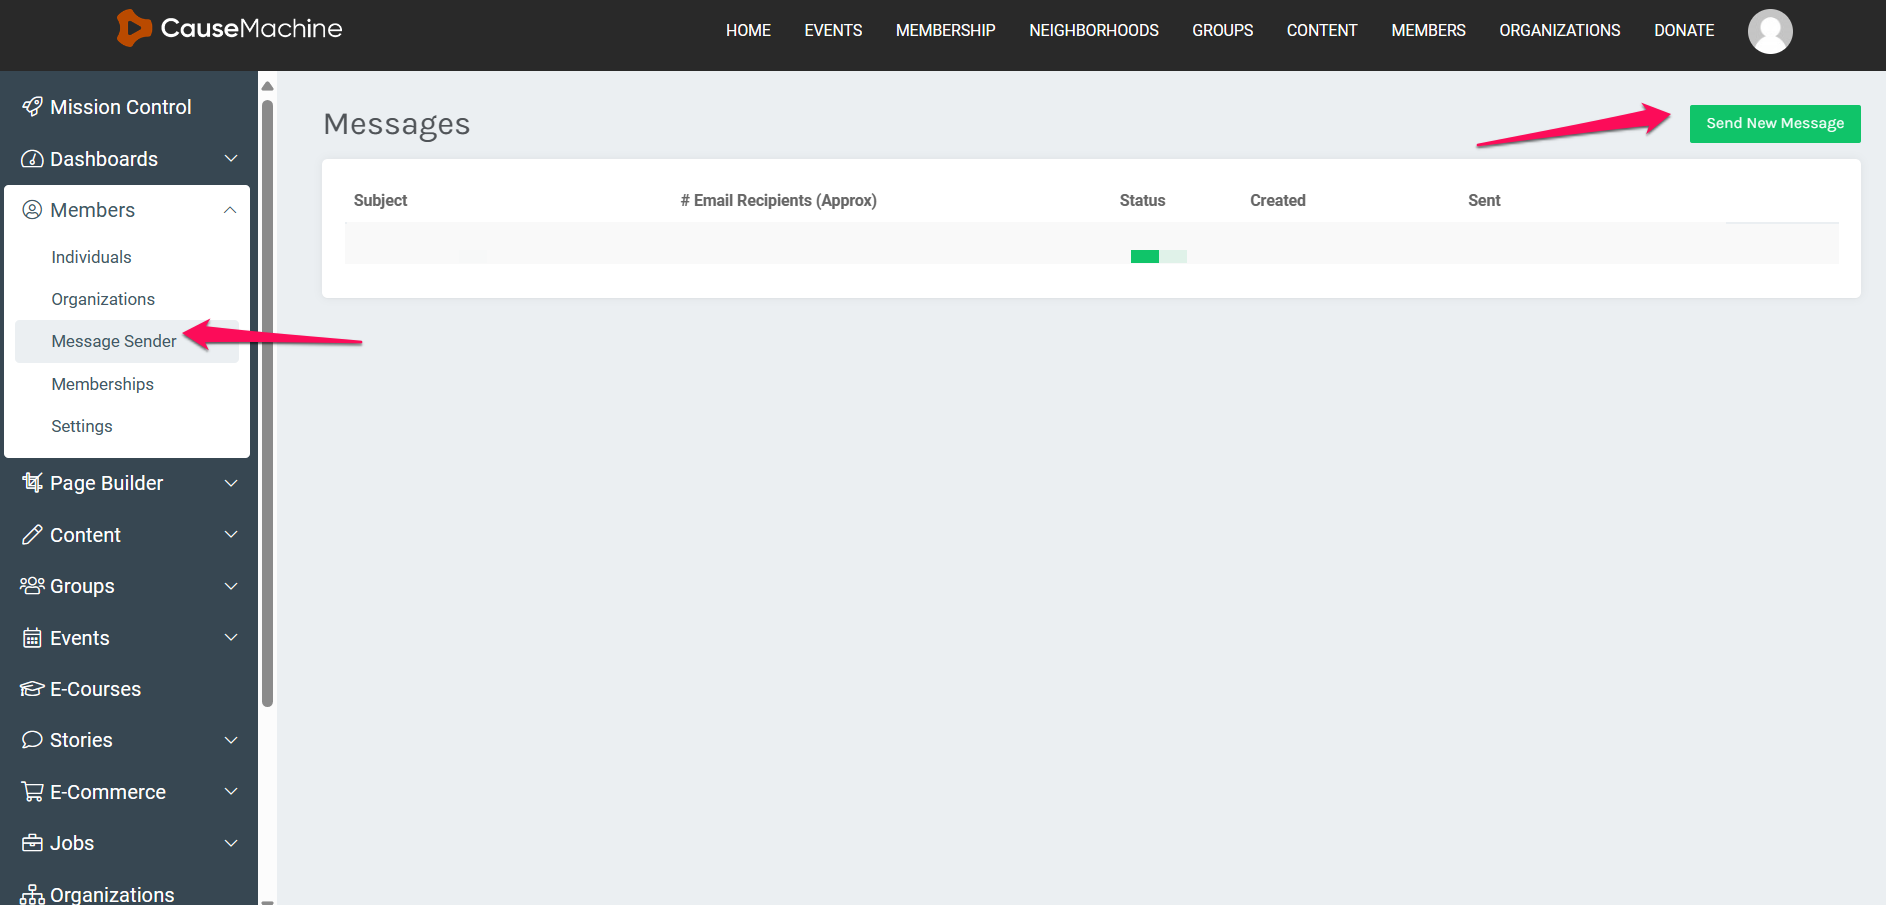Click the Dashboards gauge icon

pos(32,159)
